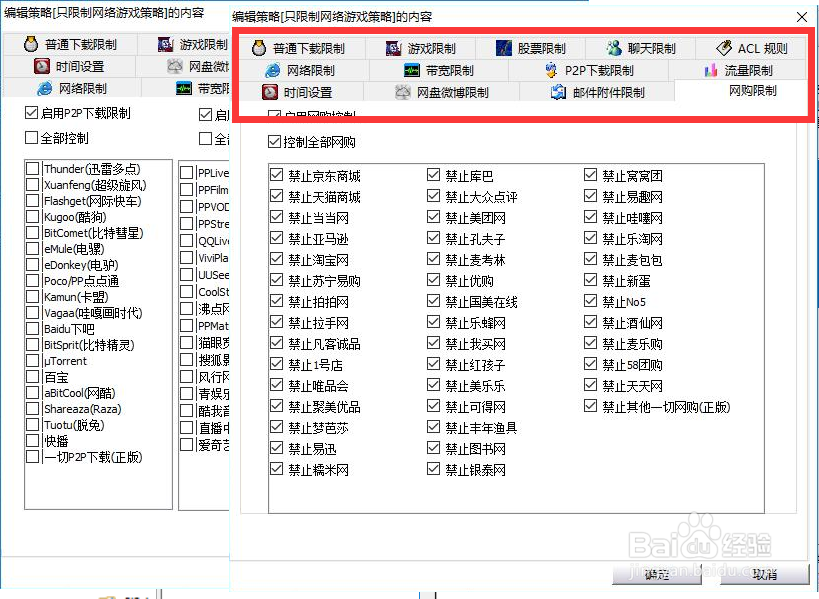This screenshot has height=599, width=819.
Task: Open the 流量限制 tab
Action: [738, 71]
